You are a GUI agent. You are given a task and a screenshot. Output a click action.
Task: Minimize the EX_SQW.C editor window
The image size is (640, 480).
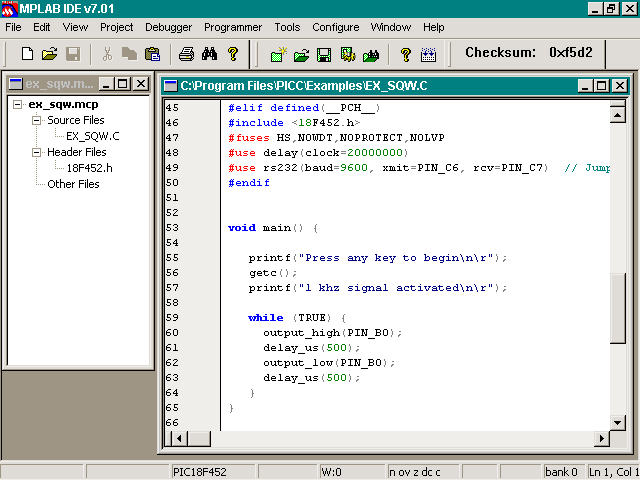(x=585, y=86)
